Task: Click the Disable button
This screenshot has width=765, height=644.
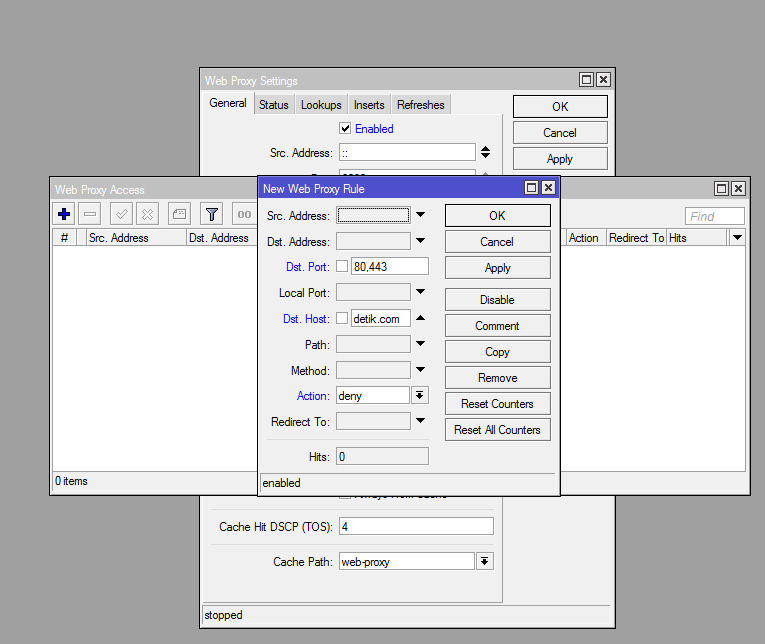Action: 498,300
